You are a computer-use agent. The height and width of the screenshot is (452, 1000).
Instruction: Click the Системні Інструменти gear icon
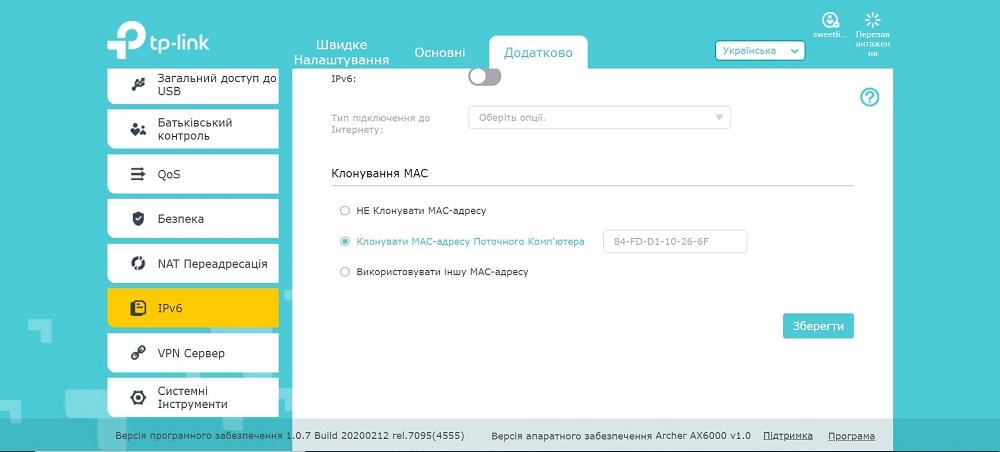point(138,397)
